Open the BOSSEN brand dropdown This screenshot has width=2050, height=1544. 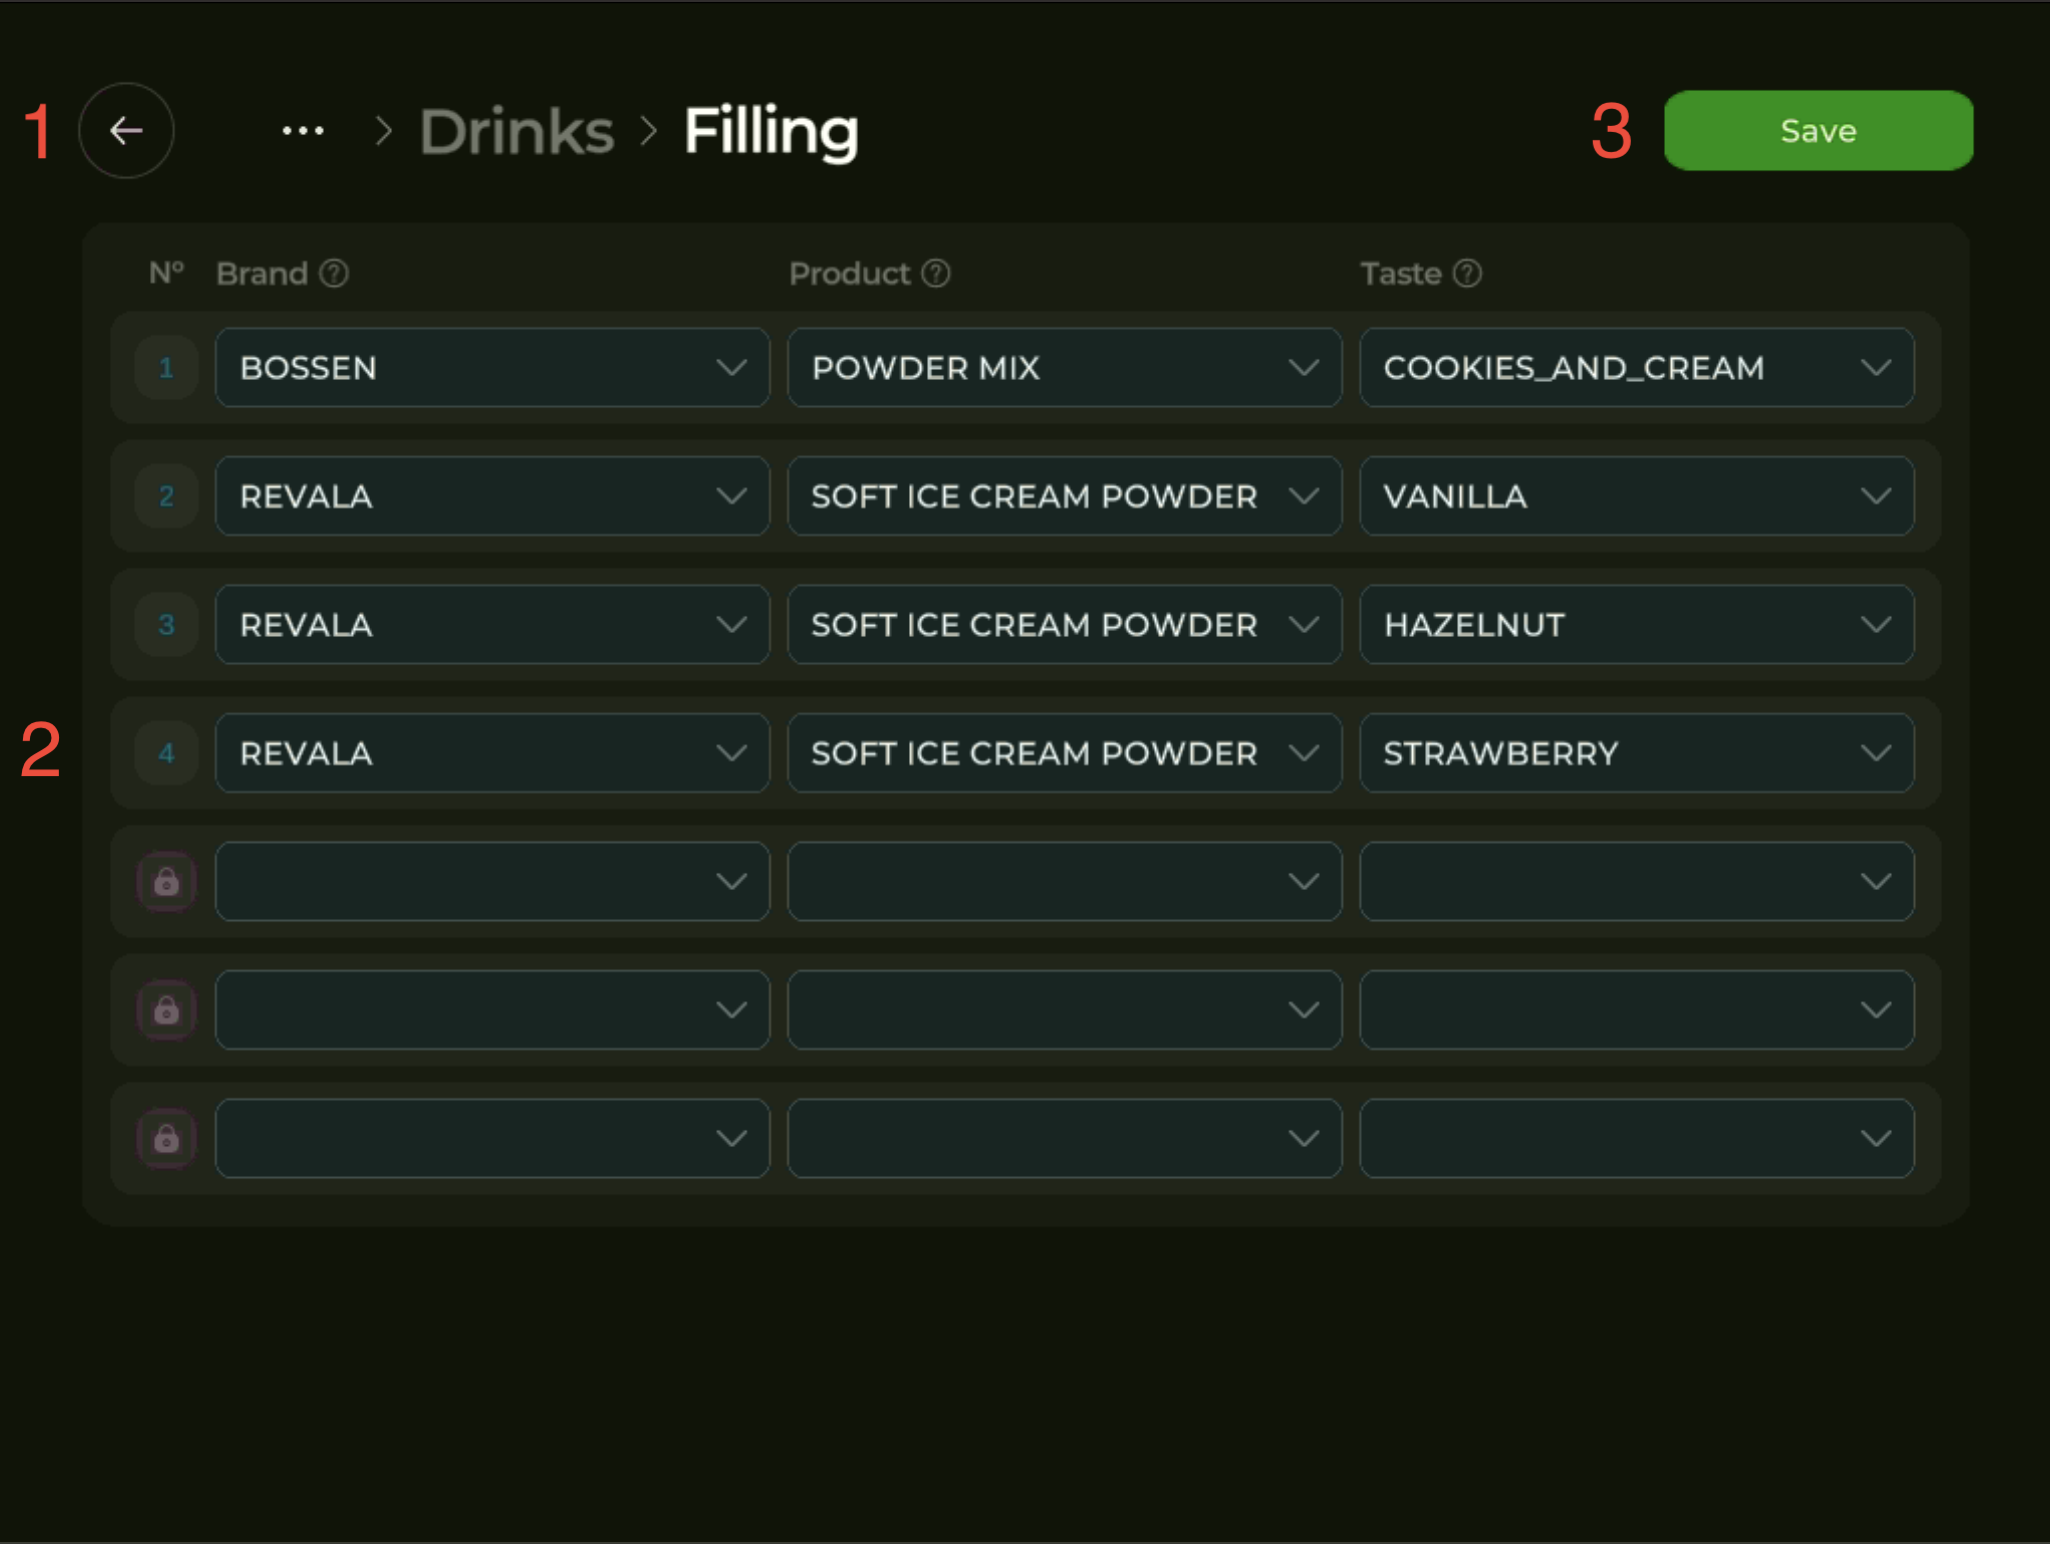492,368
